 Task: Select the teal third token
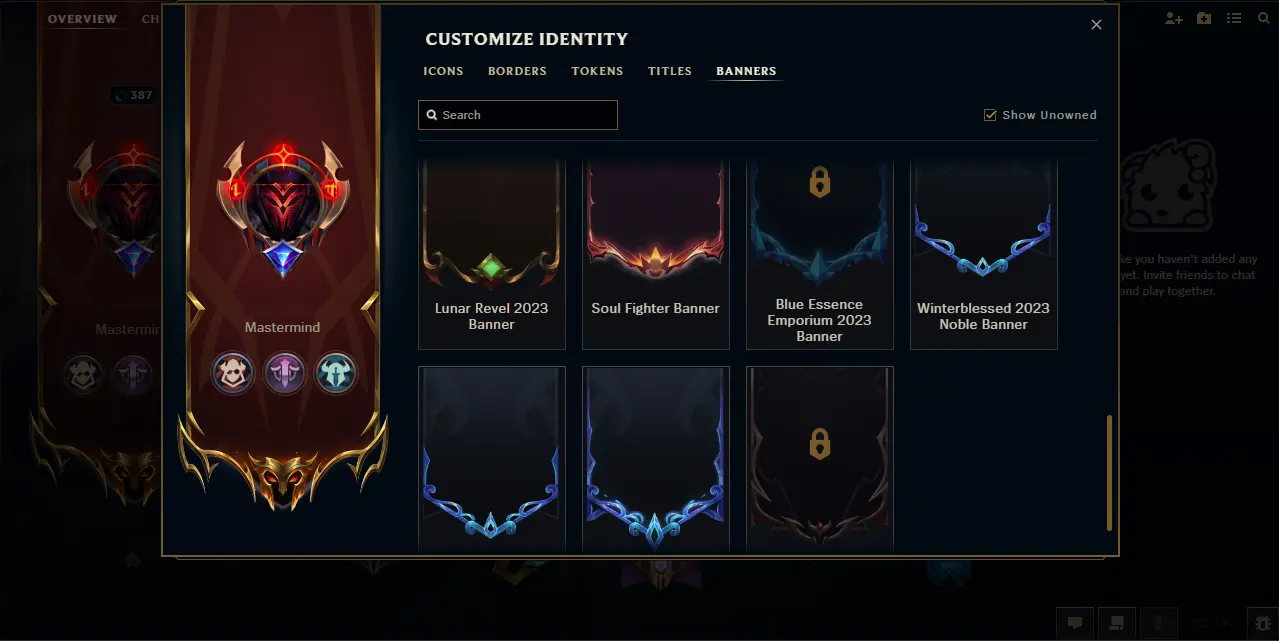336,374
